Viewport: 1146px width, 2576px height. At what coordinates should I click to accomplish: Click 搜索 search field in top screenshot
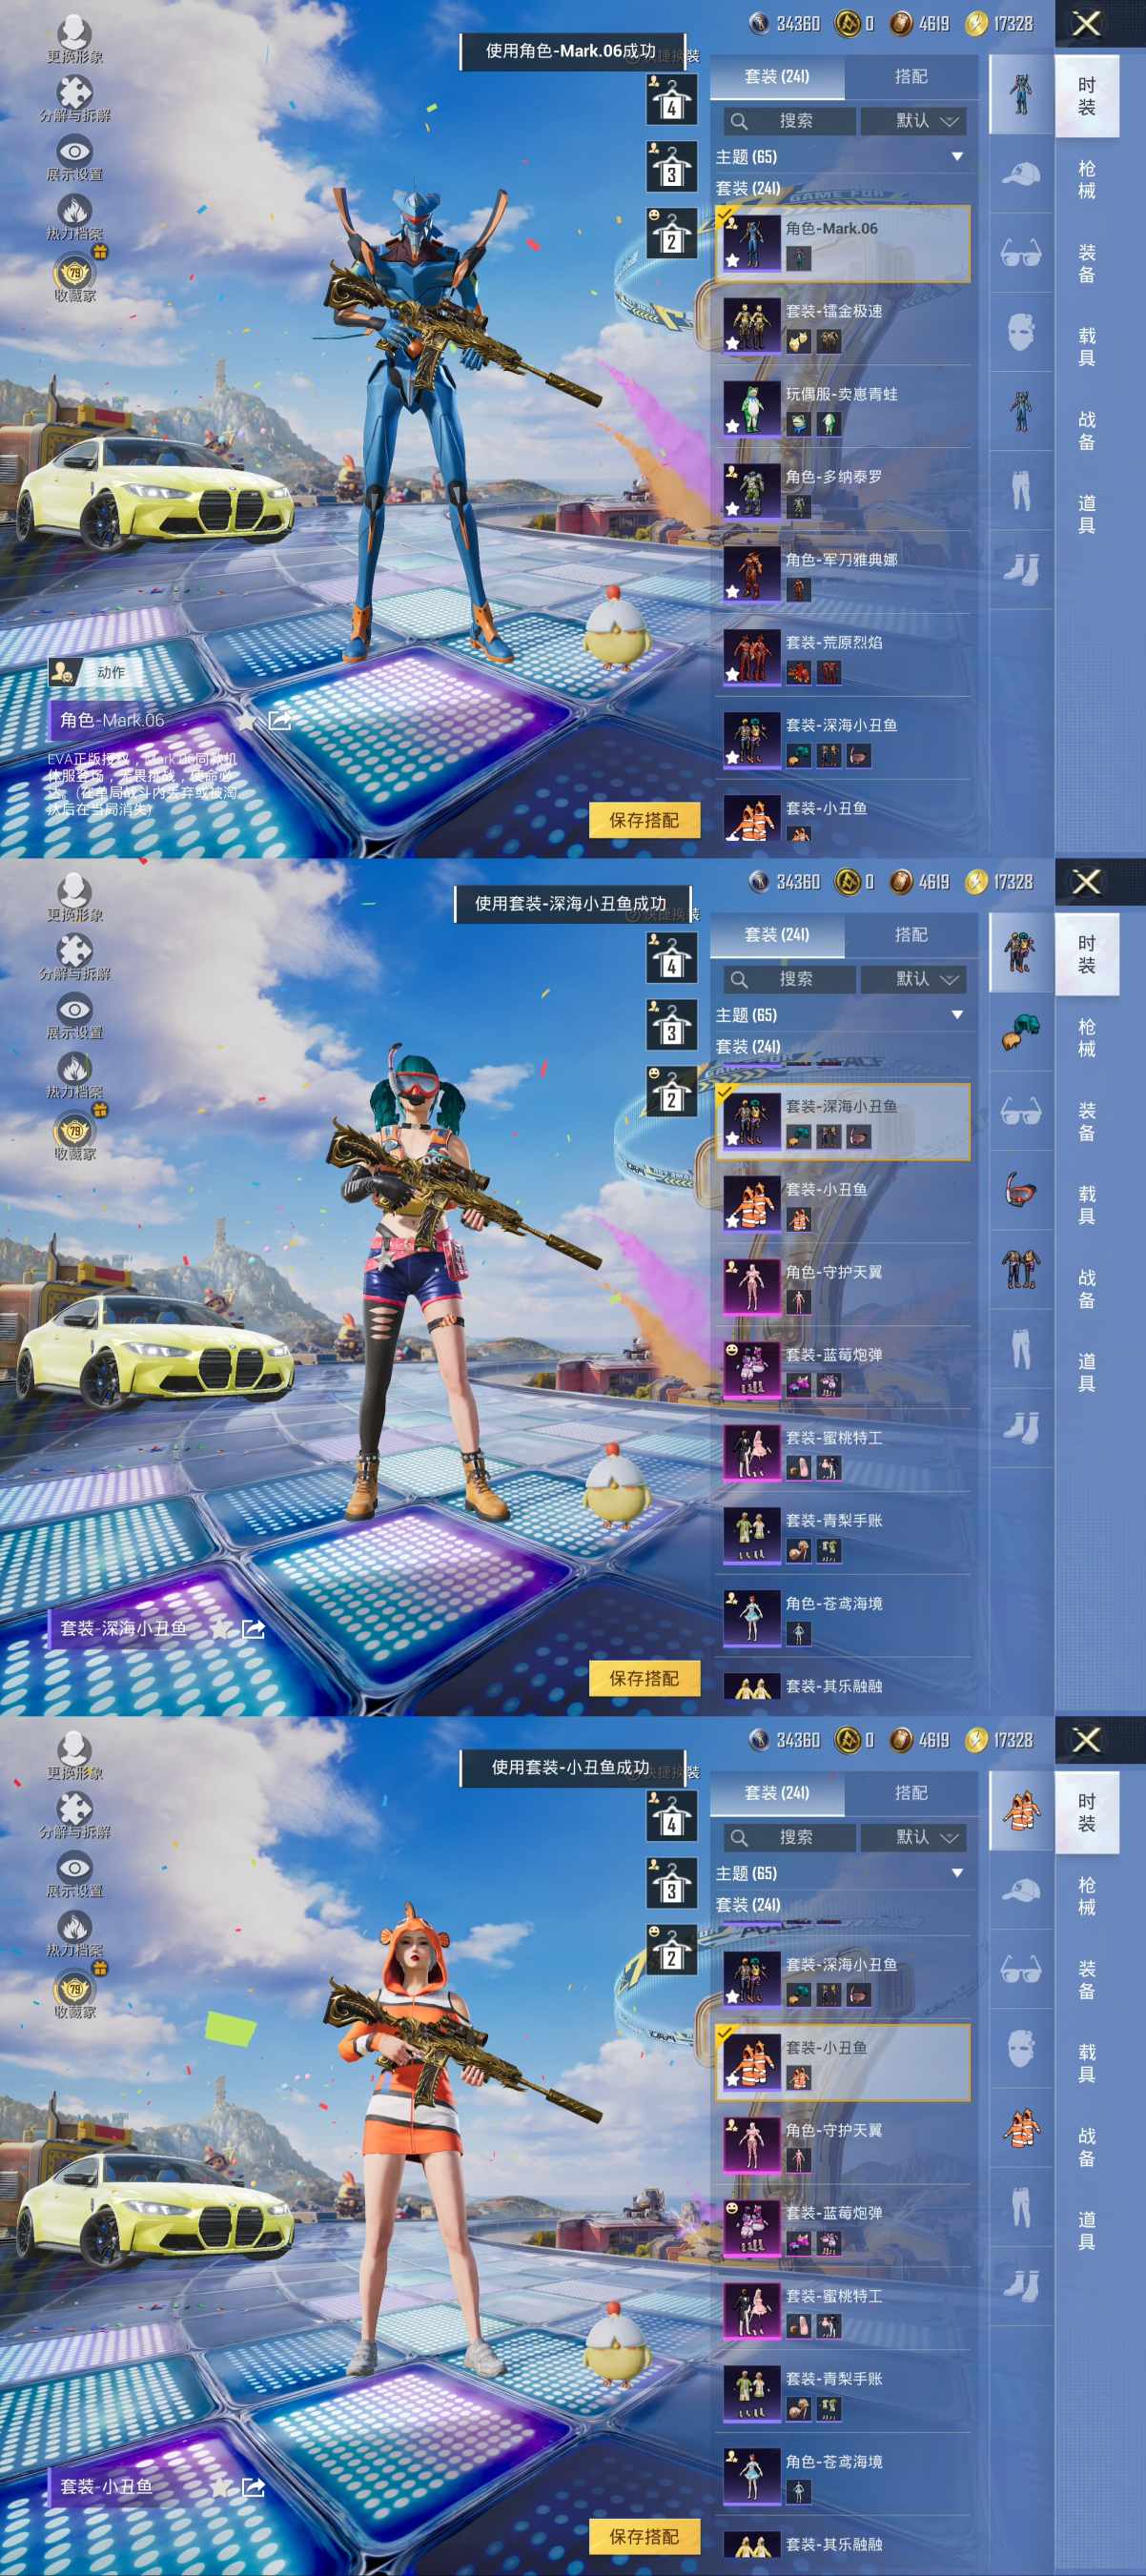click(790, 121)
